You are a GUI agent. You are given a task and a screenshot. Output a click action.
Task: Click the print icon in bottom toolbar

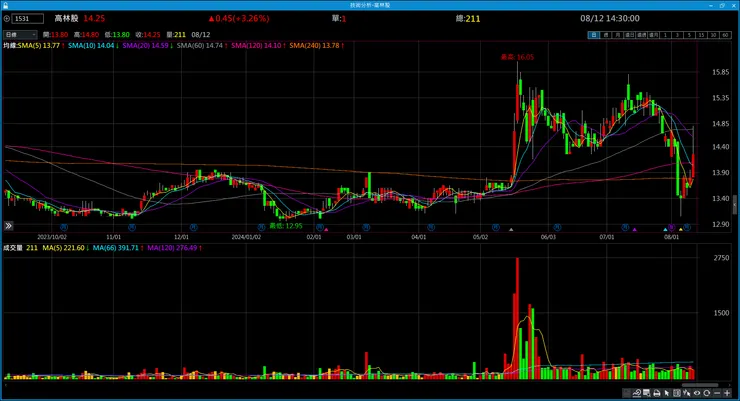click(x=656, y=393)
